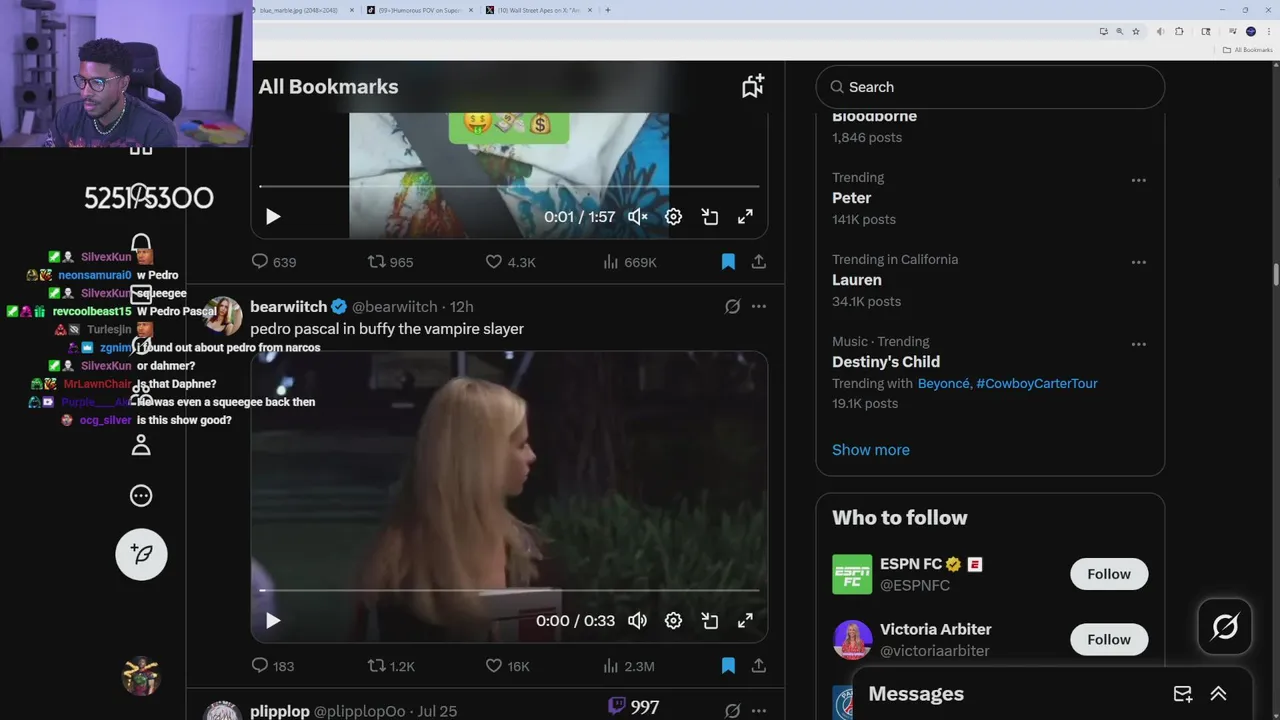Play the top bookmarked video
The image size is (1280, 720).
point(273,216)
